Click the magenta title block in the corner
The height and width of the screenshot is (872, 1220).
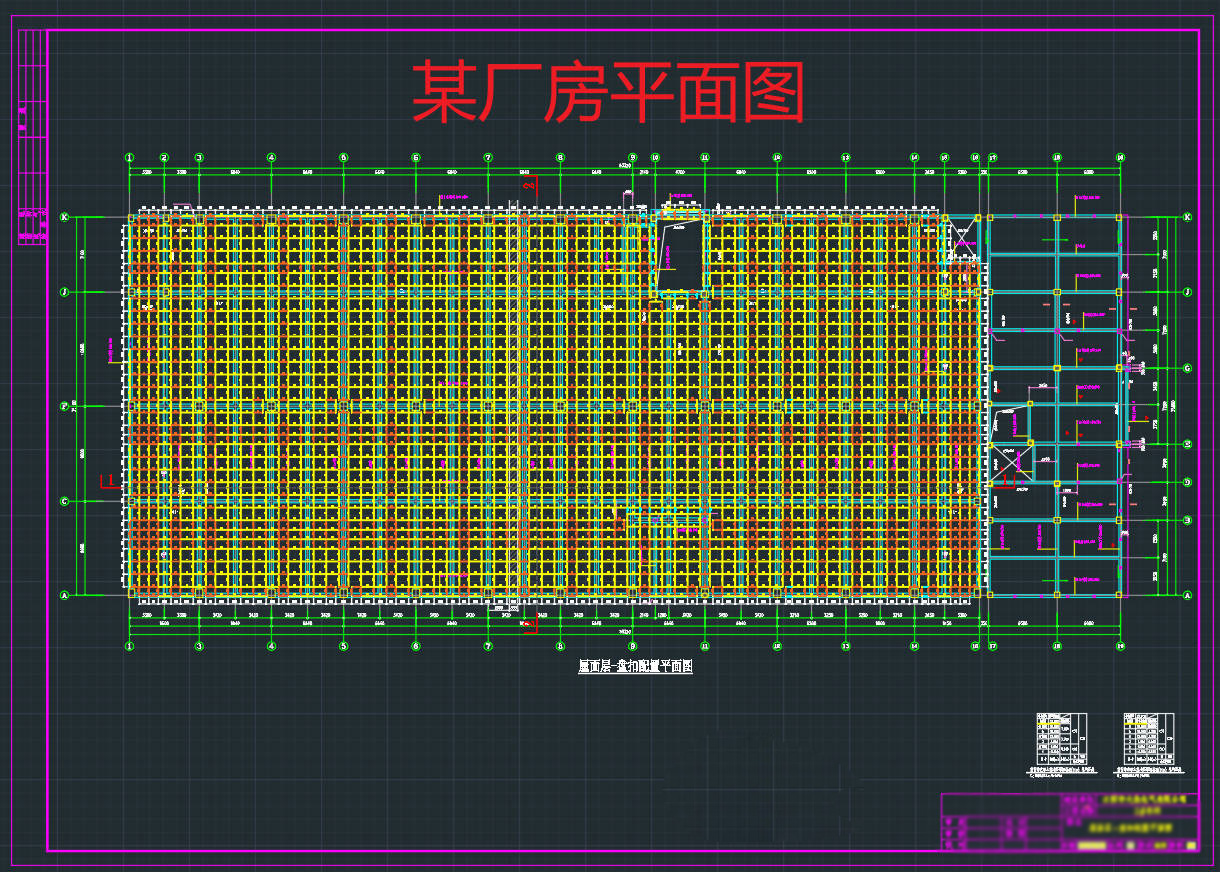[x=1070, y=822]
